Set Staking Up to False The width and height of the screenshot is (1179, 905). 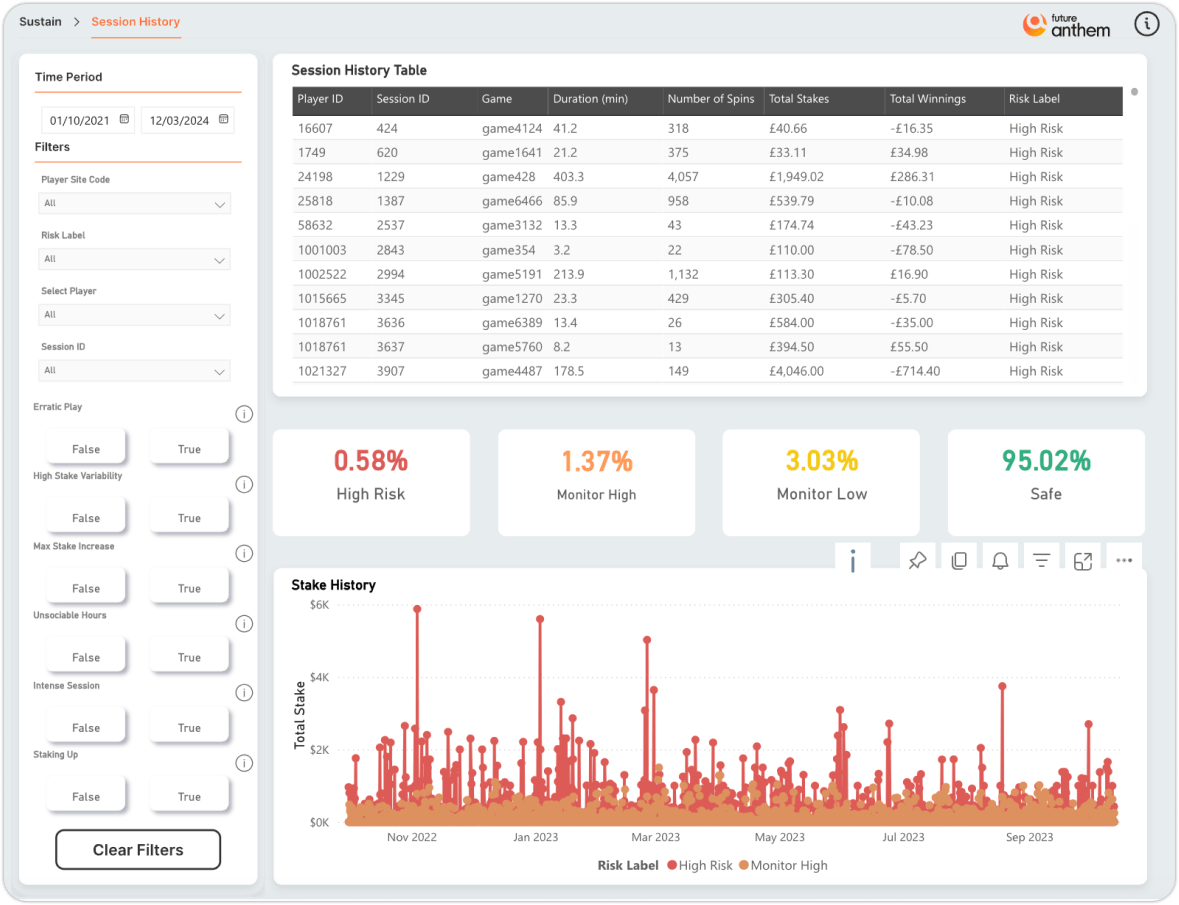click(x=86, y=797)
